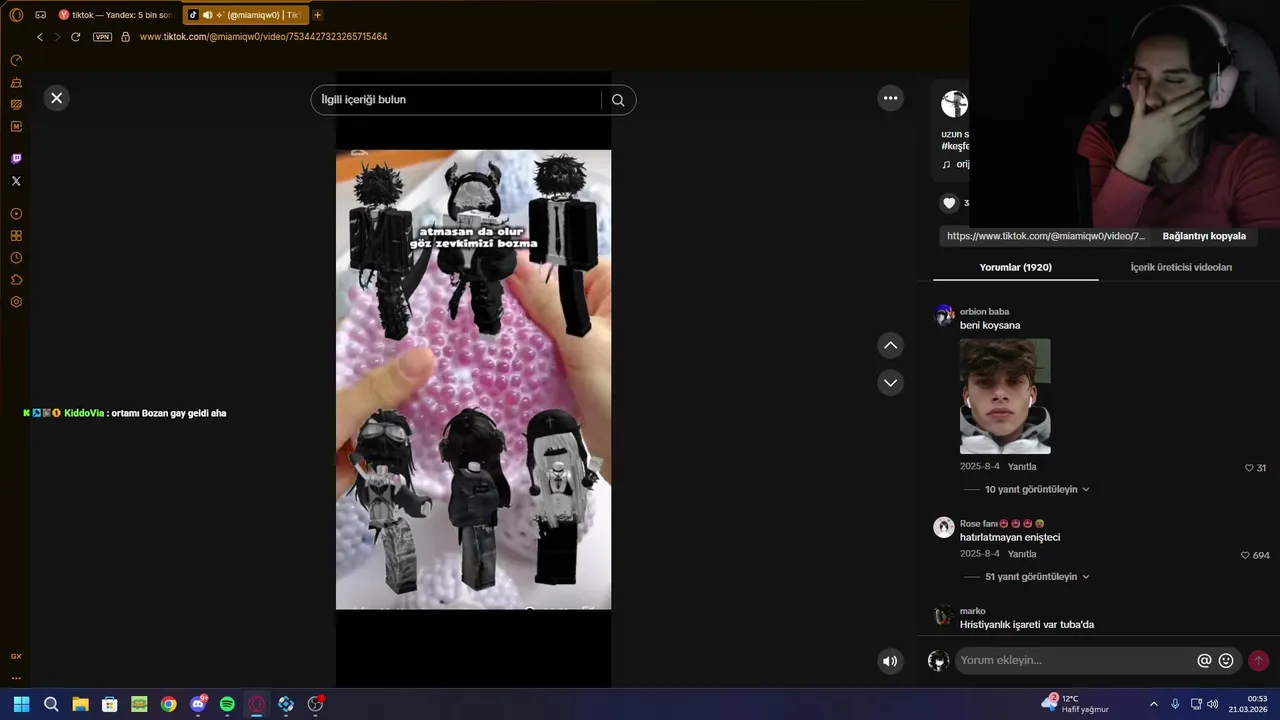Screen dimensions: 1280x720
Task: Close the TikTok video viewer with X
Action: point(56,98)
